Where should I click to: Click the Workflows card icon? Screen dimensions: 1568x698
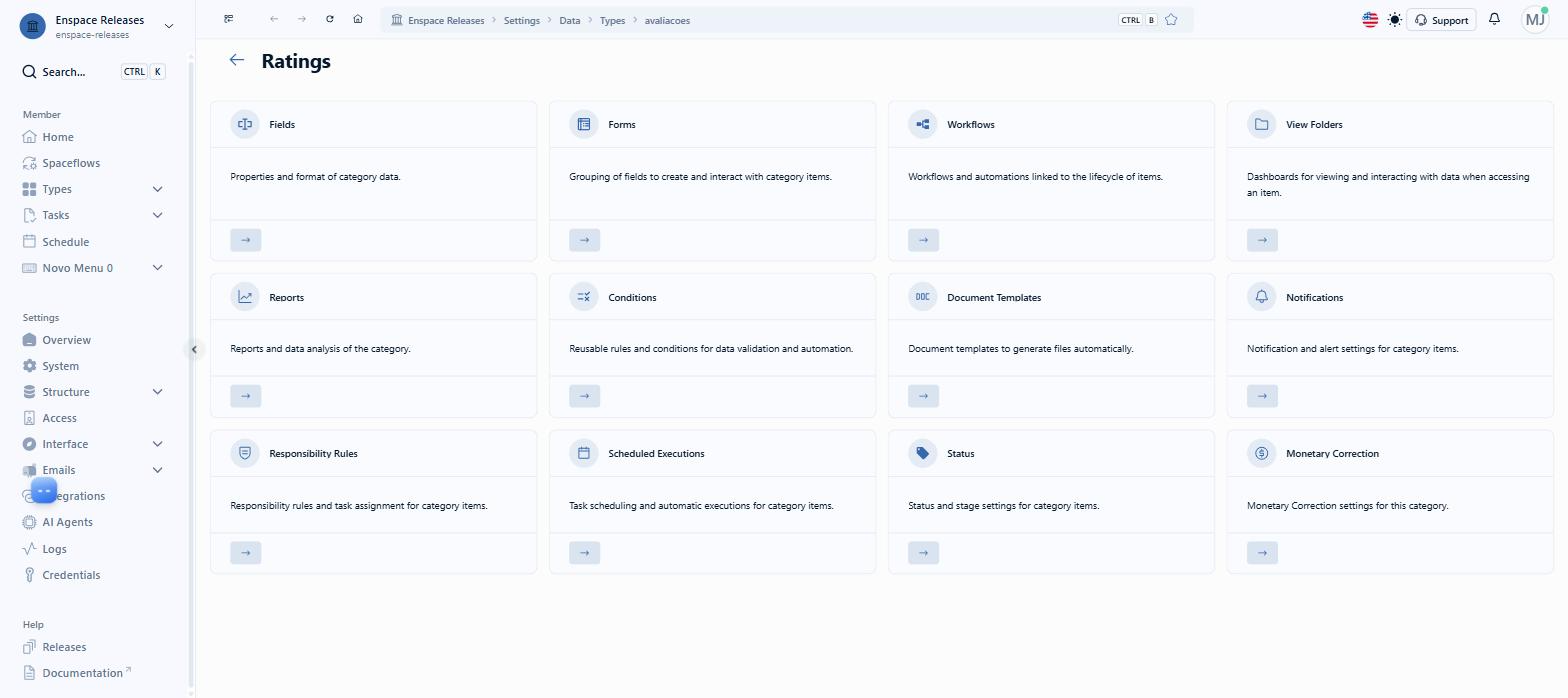coord(923,124)
